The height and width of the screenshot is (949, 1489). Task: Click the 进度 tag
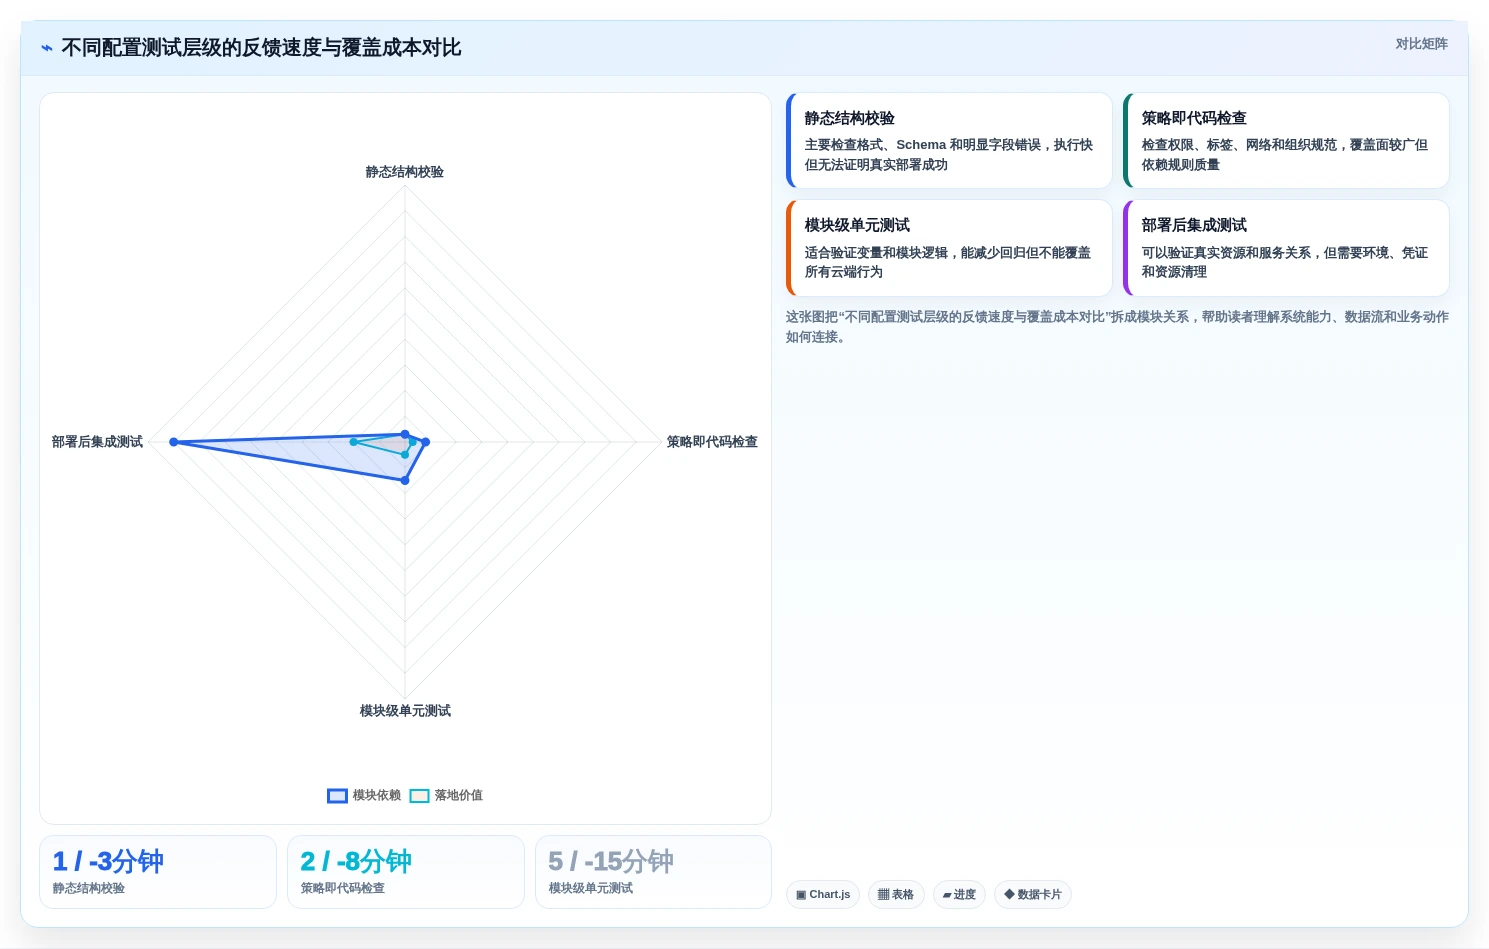coord(959,895)
